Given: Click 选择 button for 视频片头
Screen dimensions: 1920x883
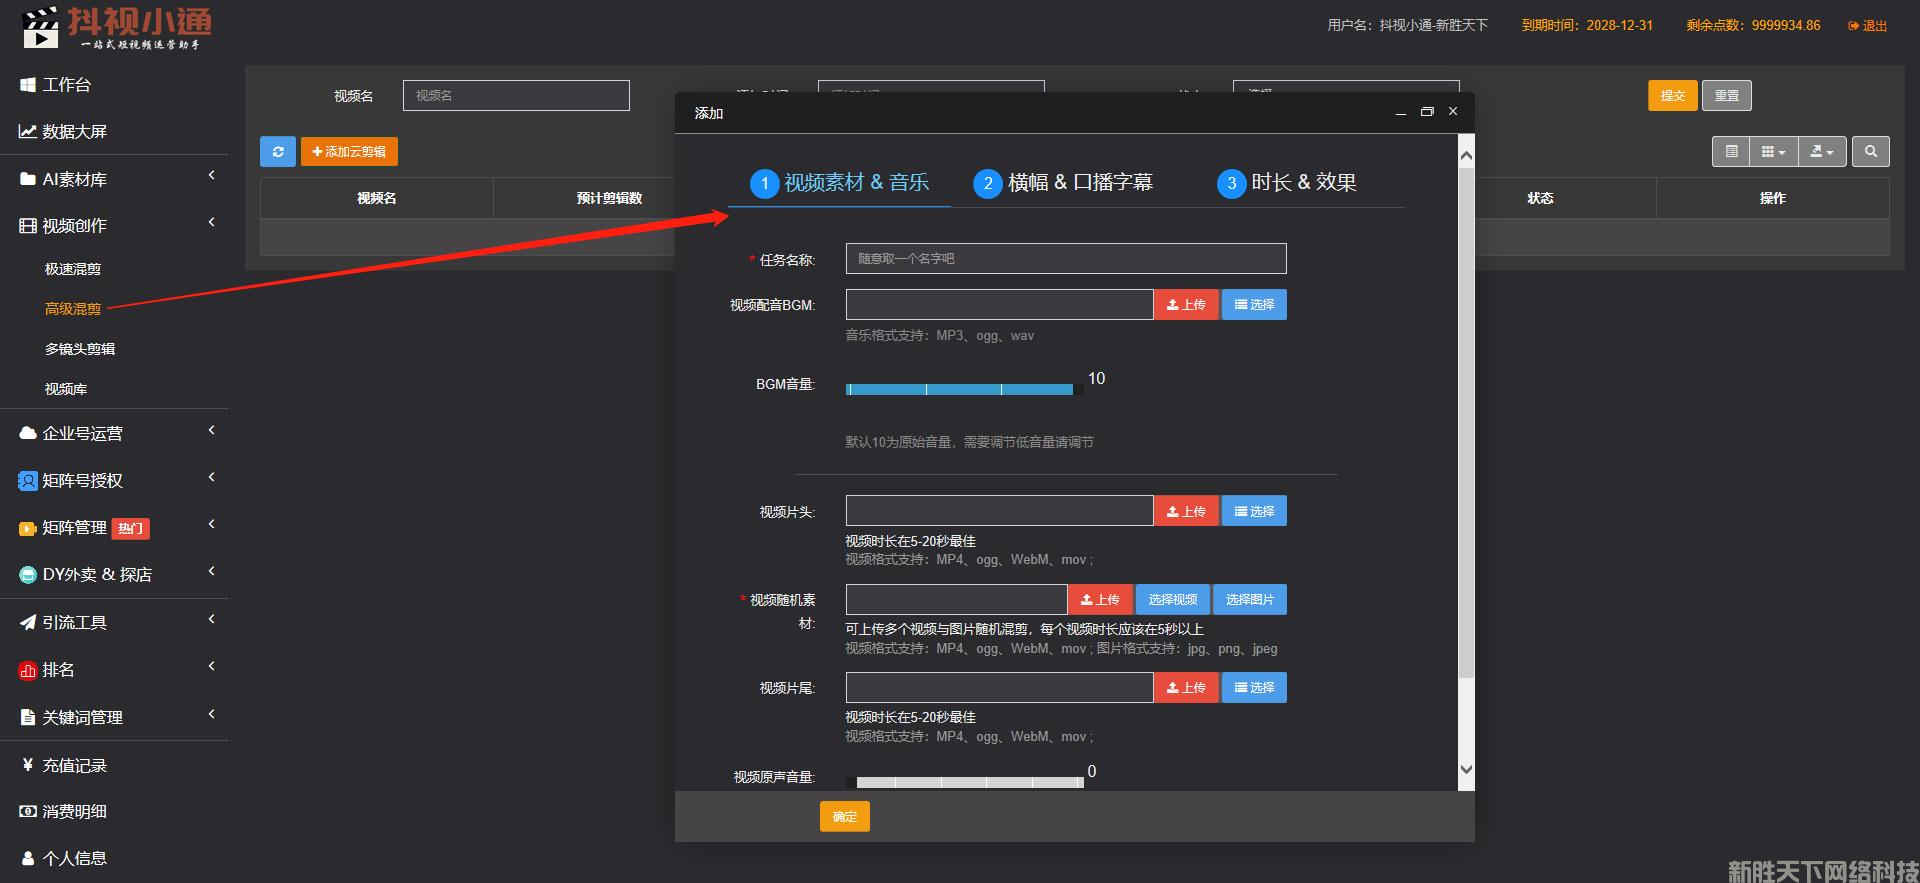Looking at the screenshot, I should point(1254,512).
